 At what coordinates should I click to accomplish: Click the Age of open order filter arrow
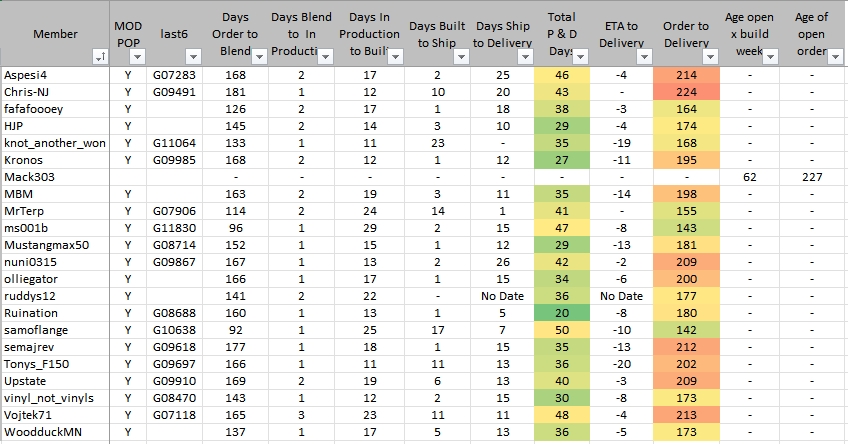838,59
